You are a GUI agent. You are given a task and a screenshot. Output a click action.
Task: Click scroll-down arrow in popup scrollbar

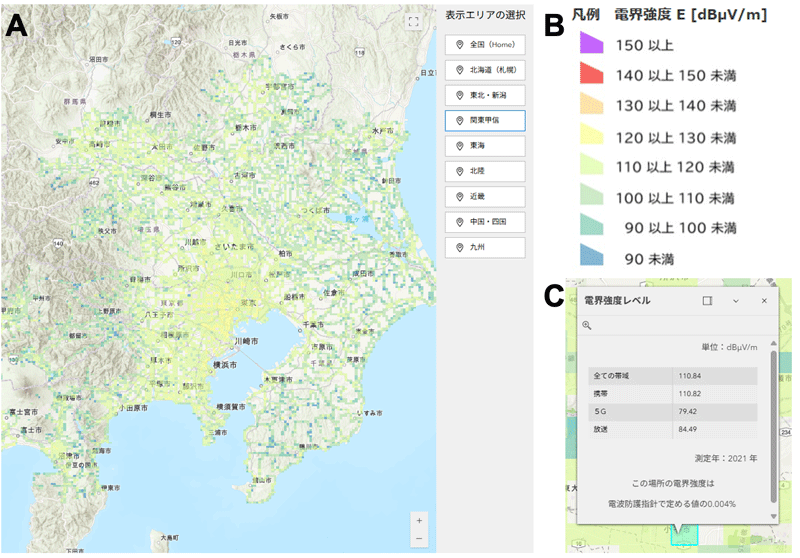click(772, 514)
